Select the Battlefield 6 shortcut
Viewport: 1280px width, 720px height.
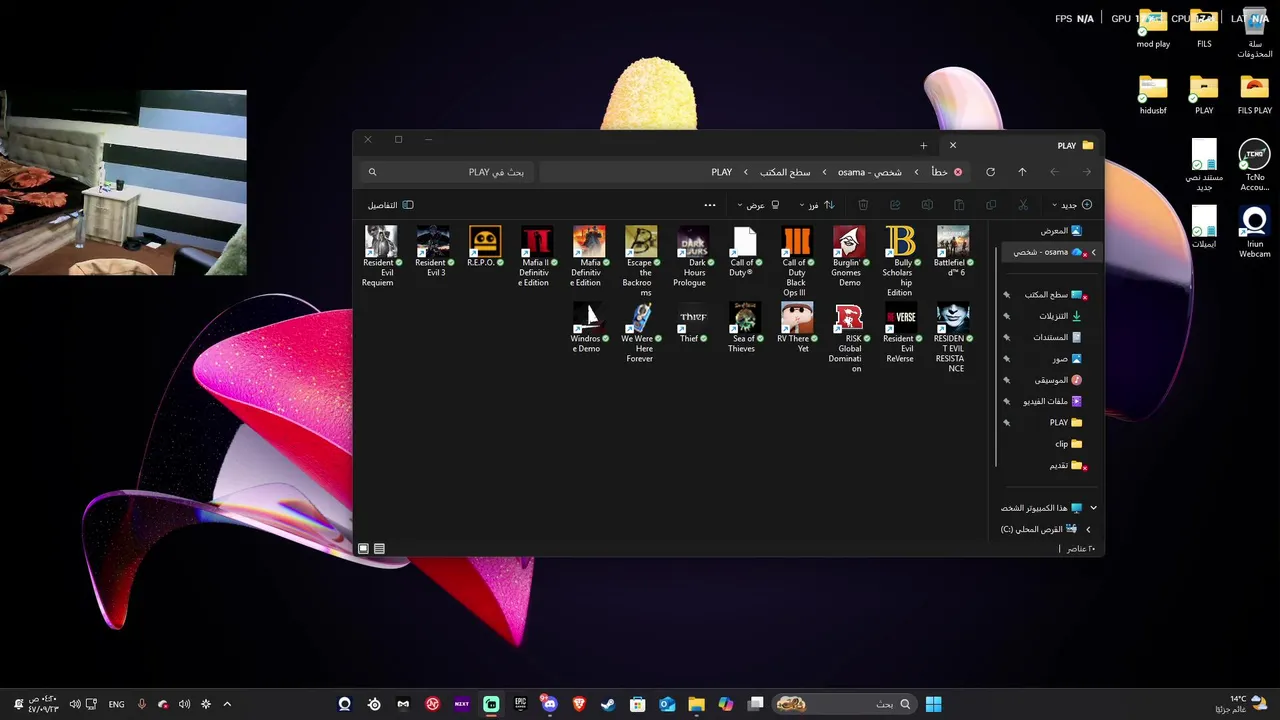pos(952,251)
